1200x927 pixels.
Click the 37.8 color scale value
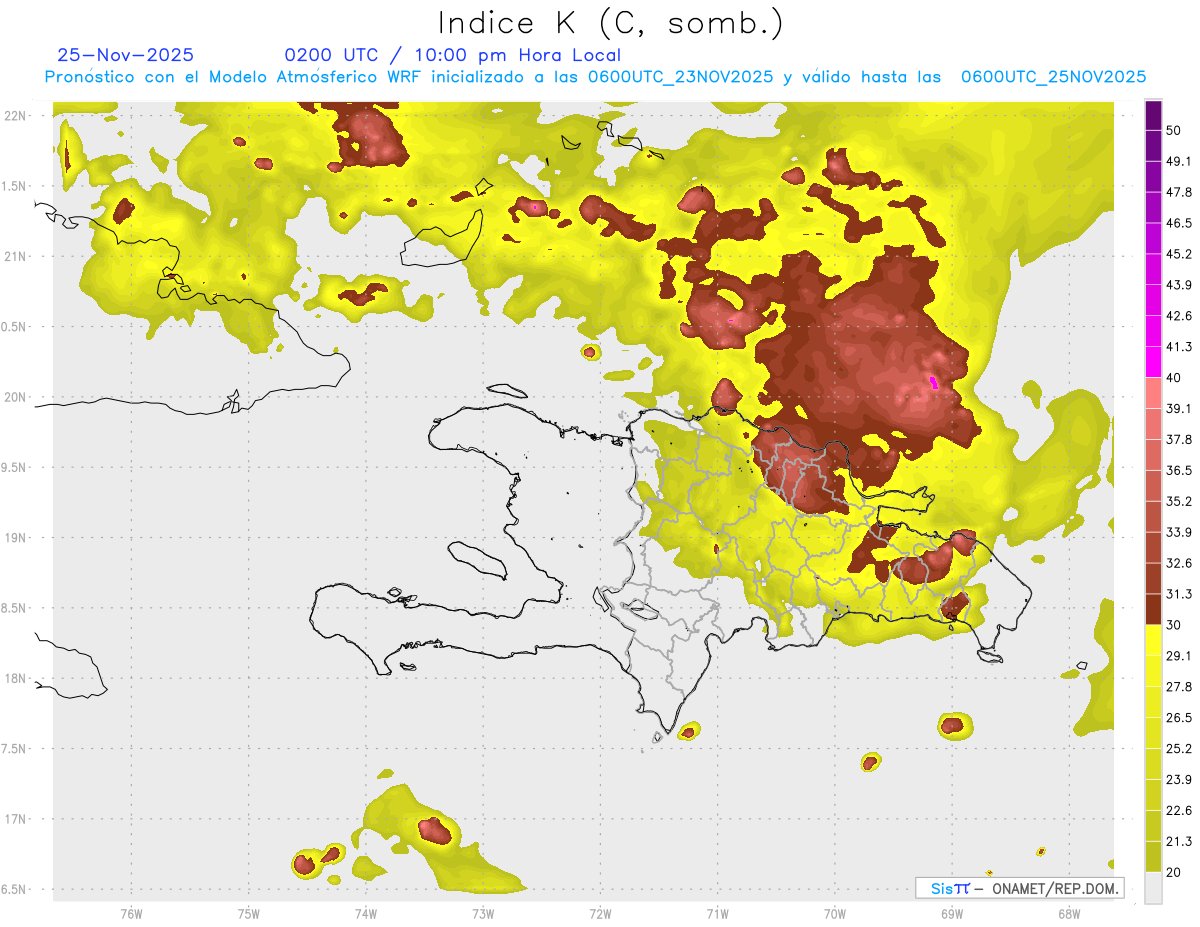point(1179,439)
